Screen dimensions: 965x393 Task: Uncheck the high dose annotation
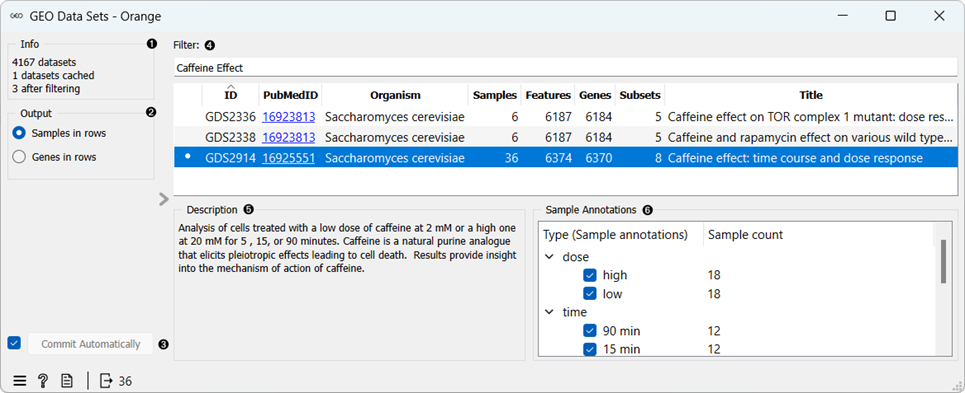point(590,275)
